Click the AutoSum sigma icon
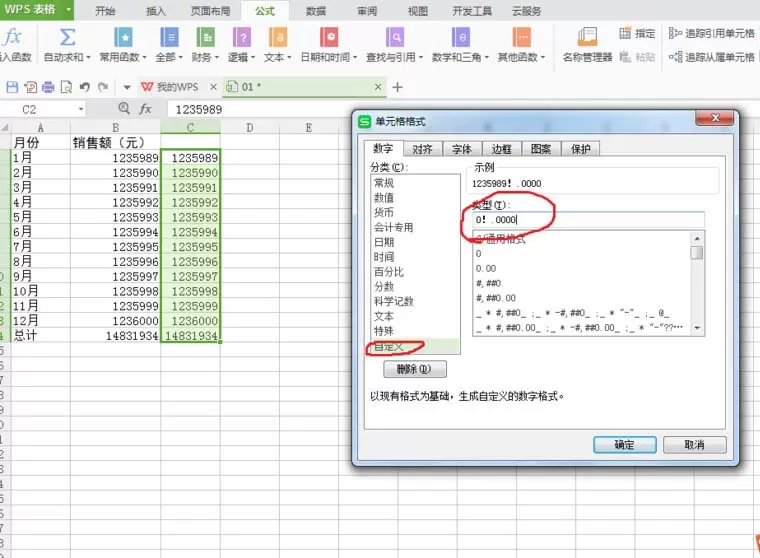The width and height of the screenshot is (760, 558). (x=67, y=37)
